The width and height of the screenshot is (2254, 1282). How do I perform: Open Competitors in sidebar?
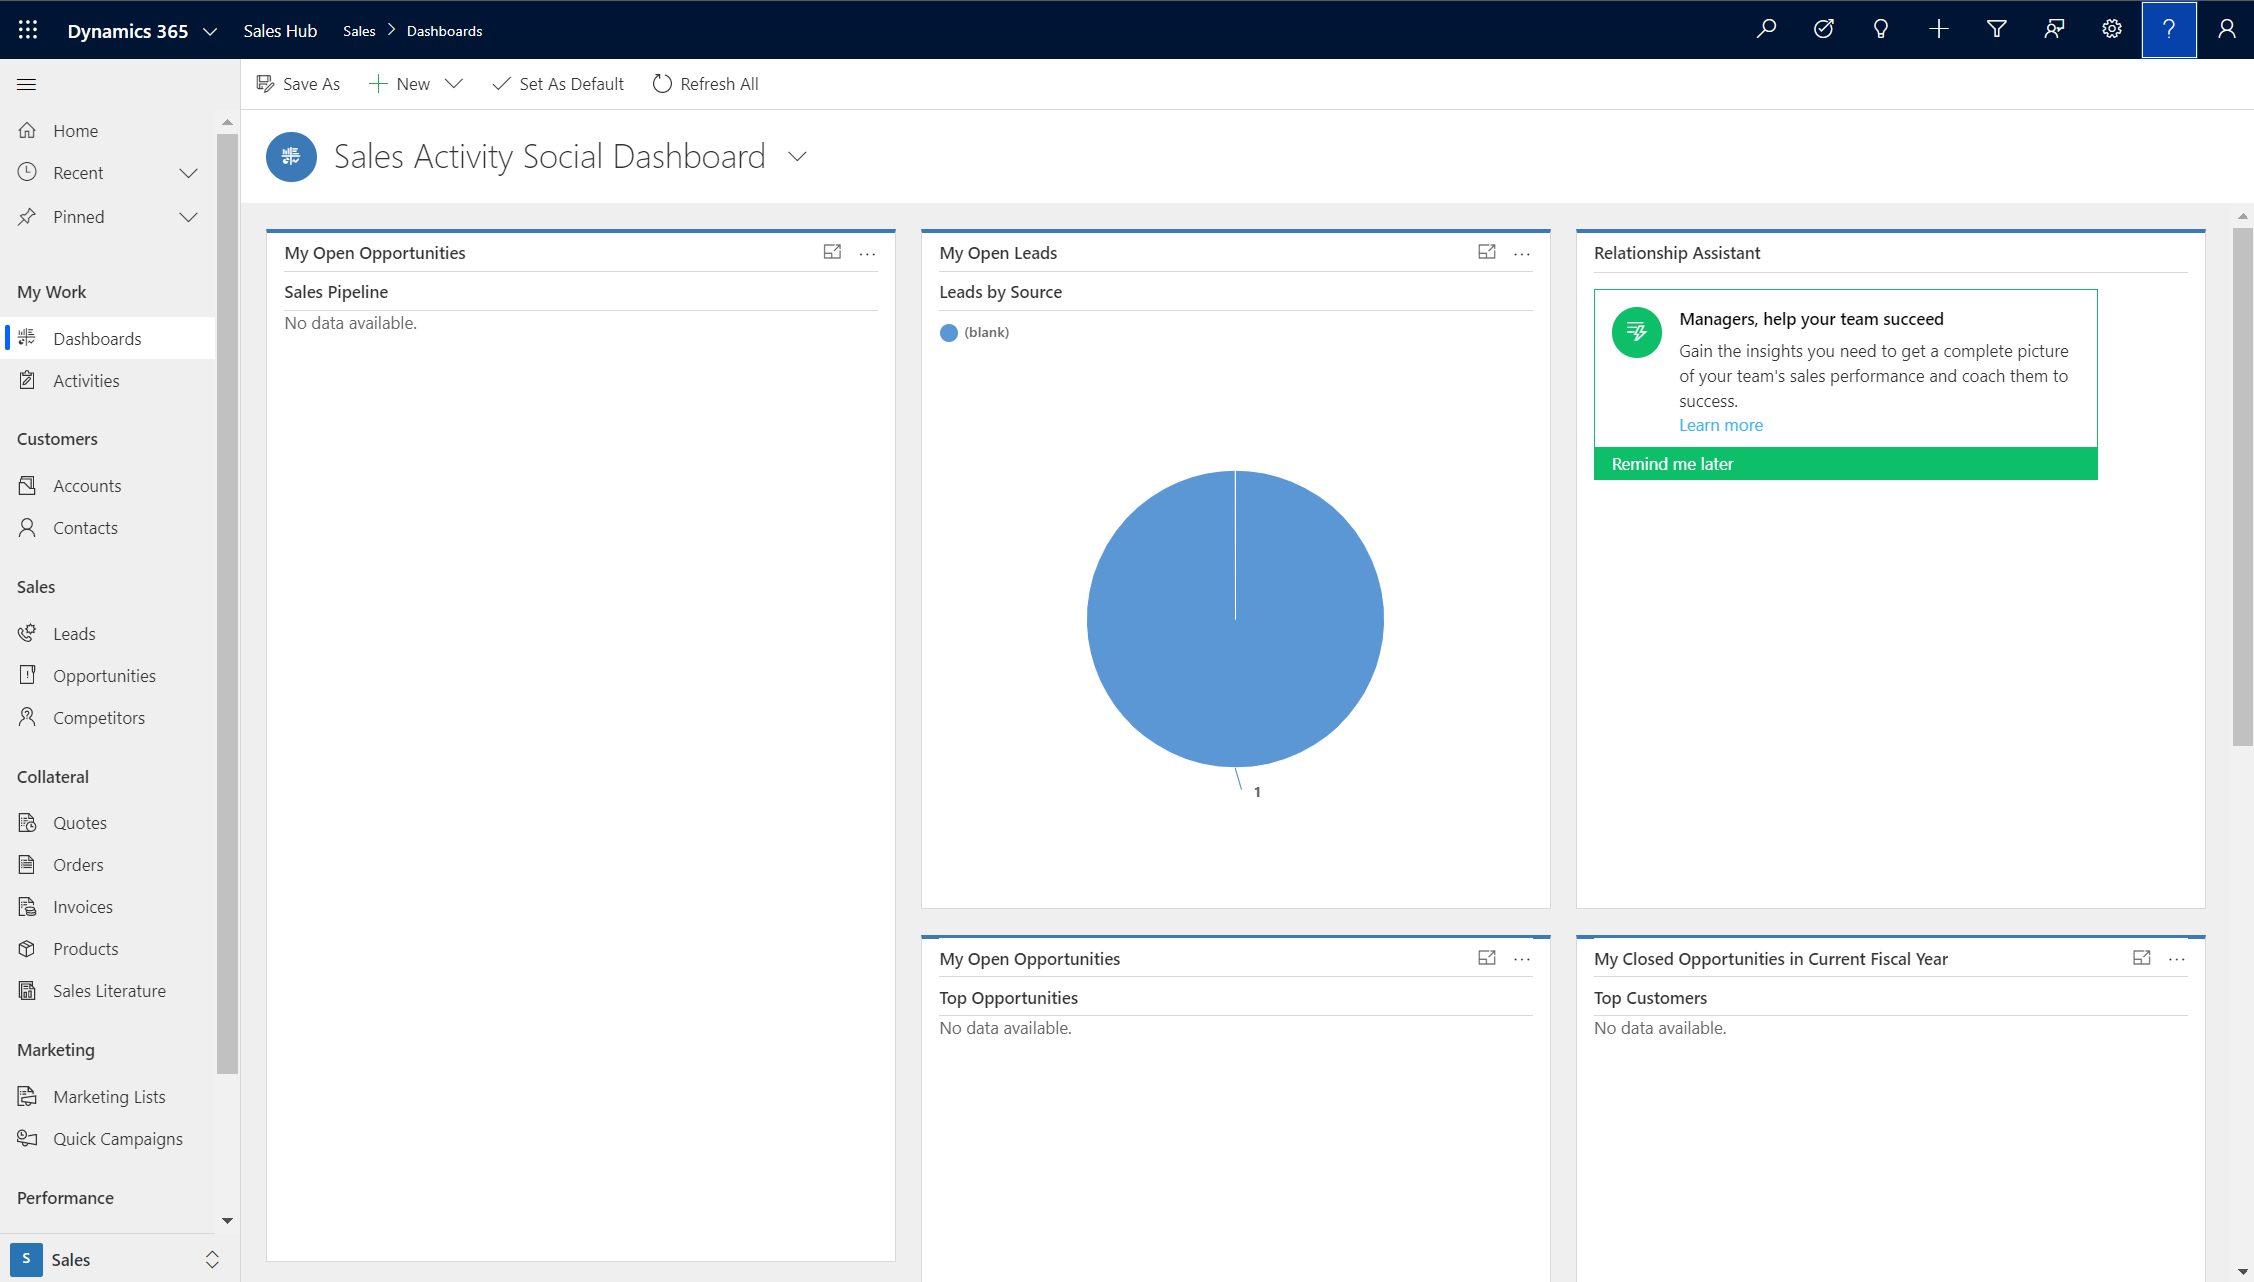(x=108, y=718)
